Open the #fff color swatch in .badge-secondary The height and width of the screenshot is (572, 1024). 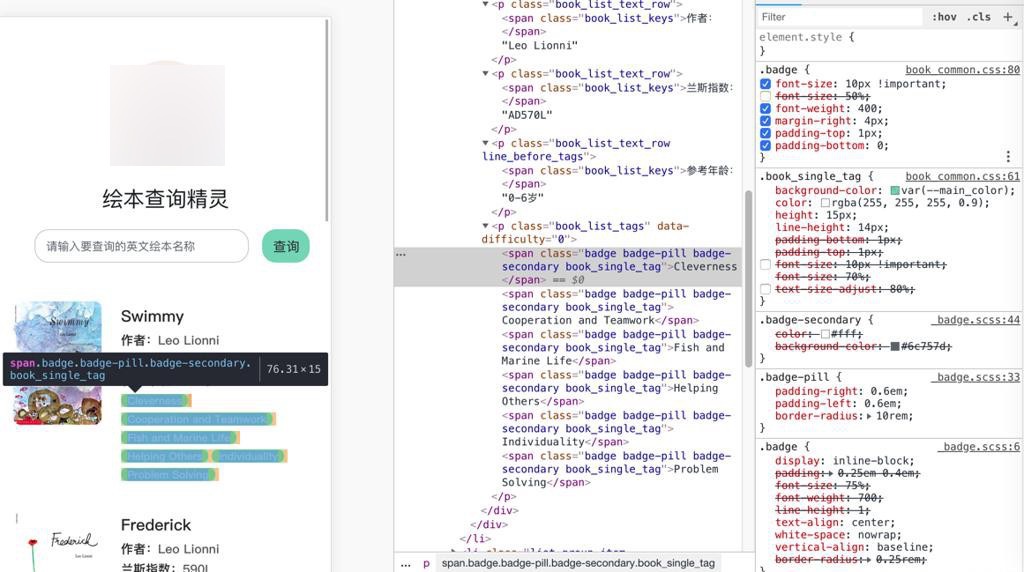coord(825,334)
